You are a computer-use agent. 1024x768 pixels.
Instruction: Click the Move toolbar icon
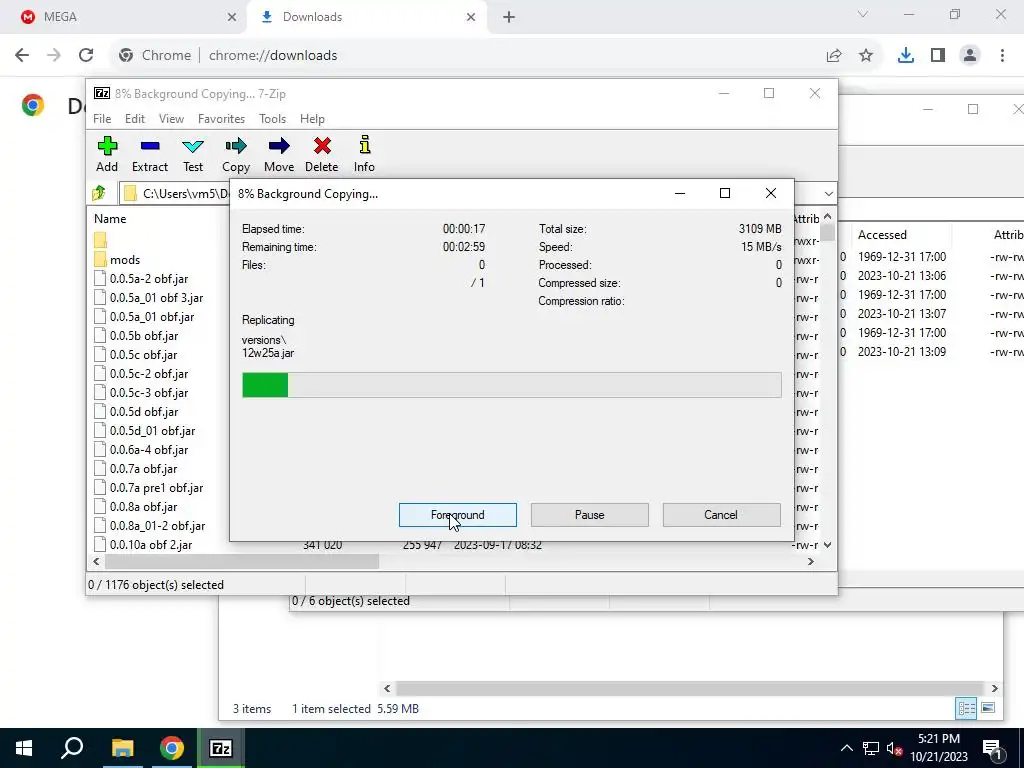[279, 154]
